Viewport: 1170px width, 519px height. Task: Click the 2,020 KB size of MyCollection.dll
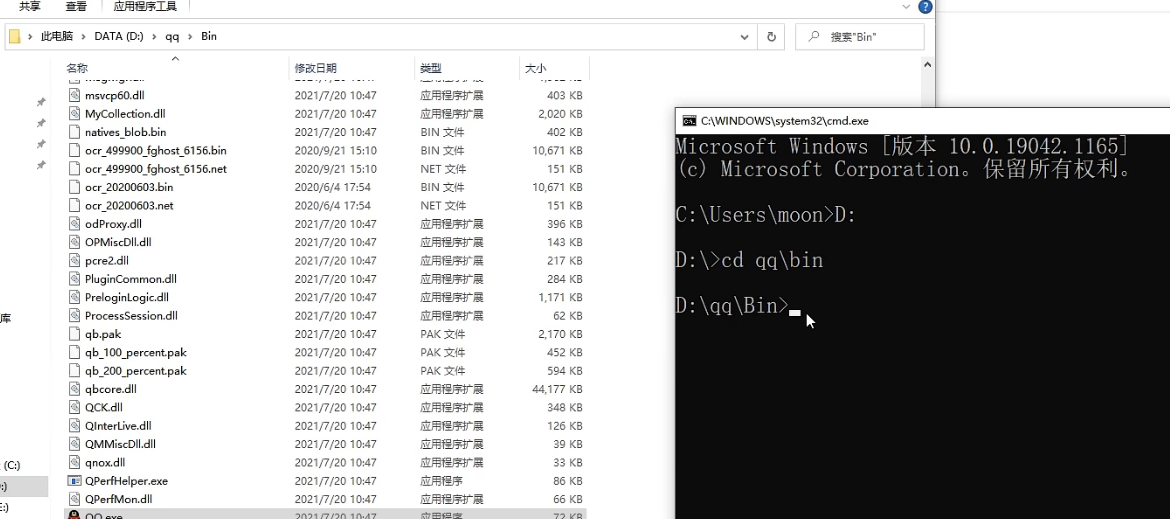560,114
